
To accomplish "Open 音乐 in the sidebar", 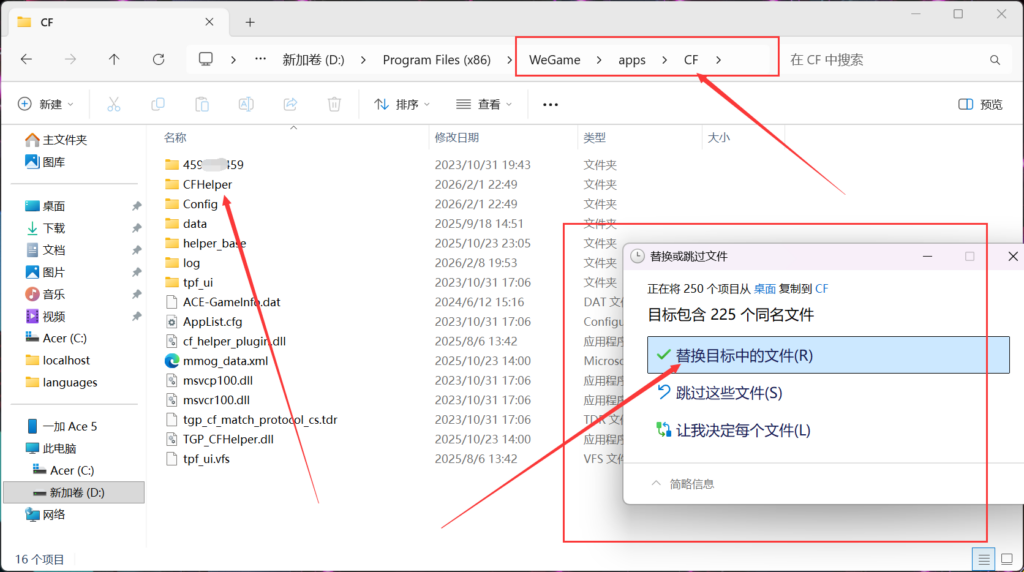I will tap(45, 294).
